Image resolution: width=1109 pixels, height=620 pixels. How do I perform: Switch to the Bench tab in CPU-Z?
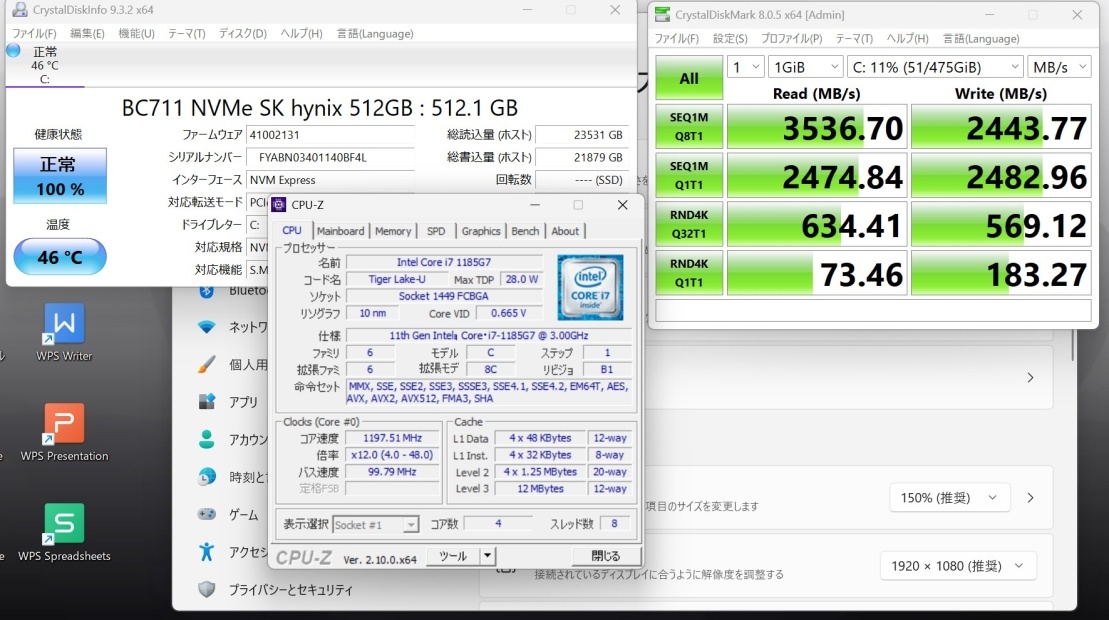pyautogui.click(x=525, y=231)
